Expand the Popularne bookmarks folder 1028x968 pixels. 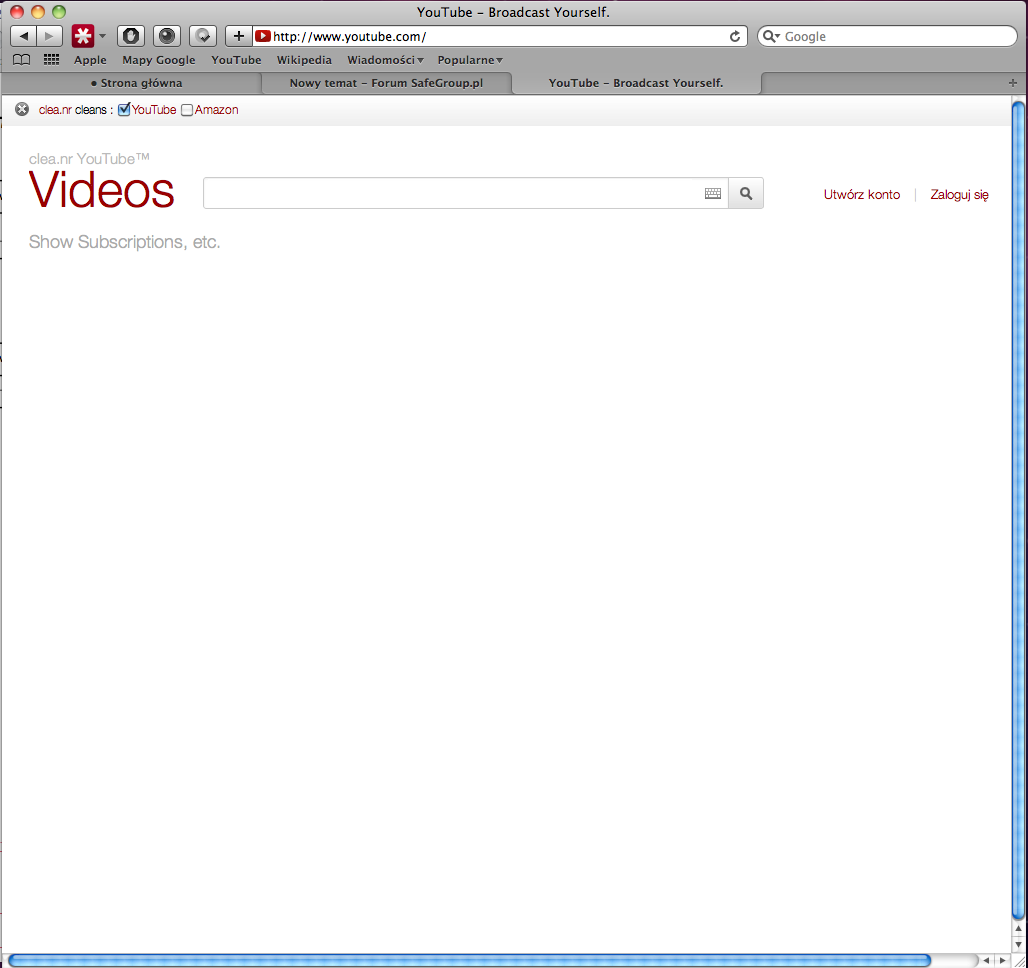click(470, 60)
